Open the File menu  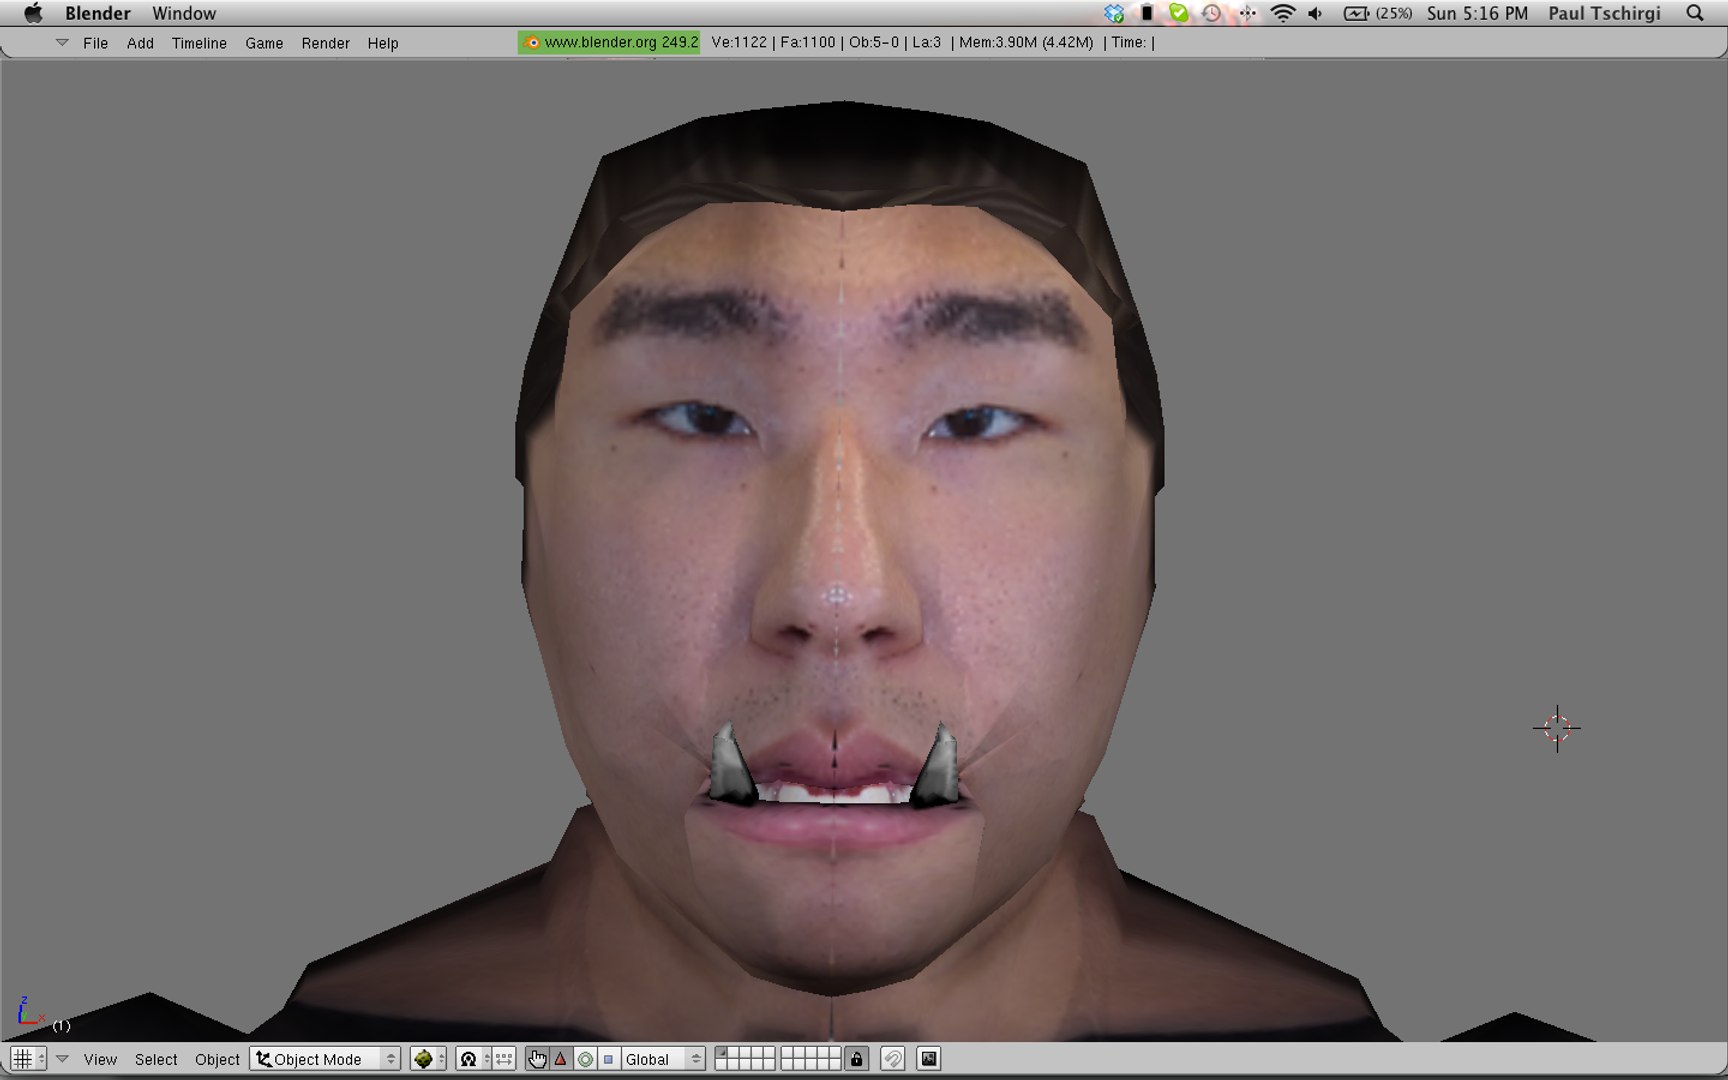[x=96, y=43]
